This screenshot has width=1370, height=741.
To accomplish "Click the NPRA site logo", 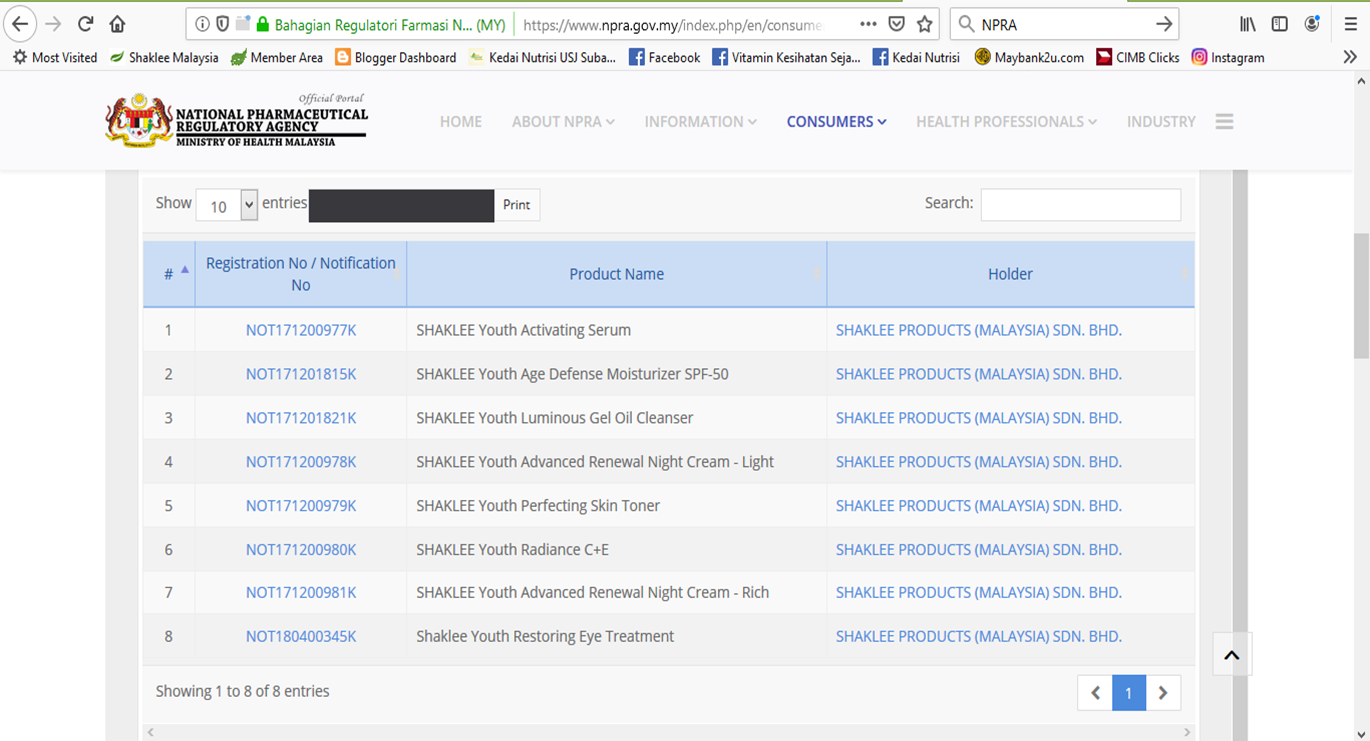I will (x=237, y=121).
